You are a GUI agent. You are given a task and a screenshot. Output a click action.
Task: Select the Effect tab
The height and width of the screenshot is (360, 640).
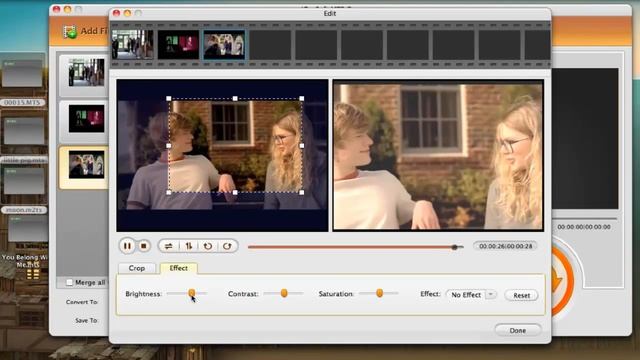click(x=178, y=268)
